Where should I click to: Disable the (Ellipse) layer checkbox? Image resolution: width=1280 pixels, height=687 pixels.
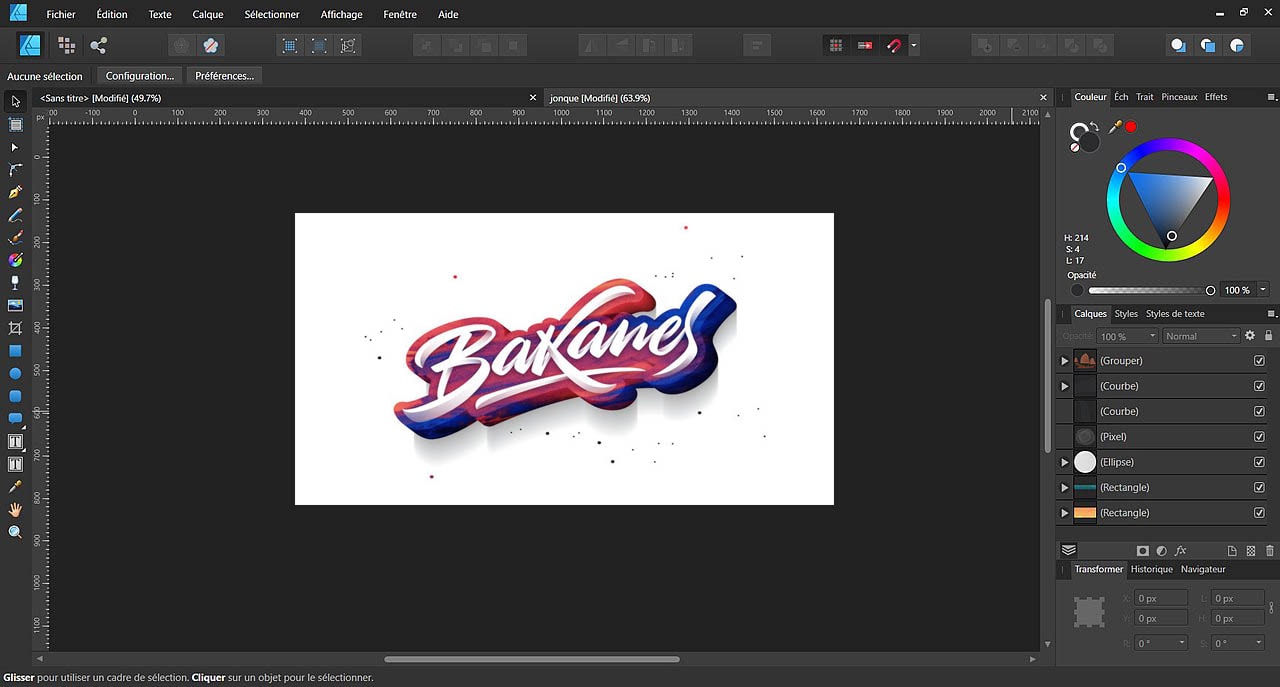(x=1260, y=461)
